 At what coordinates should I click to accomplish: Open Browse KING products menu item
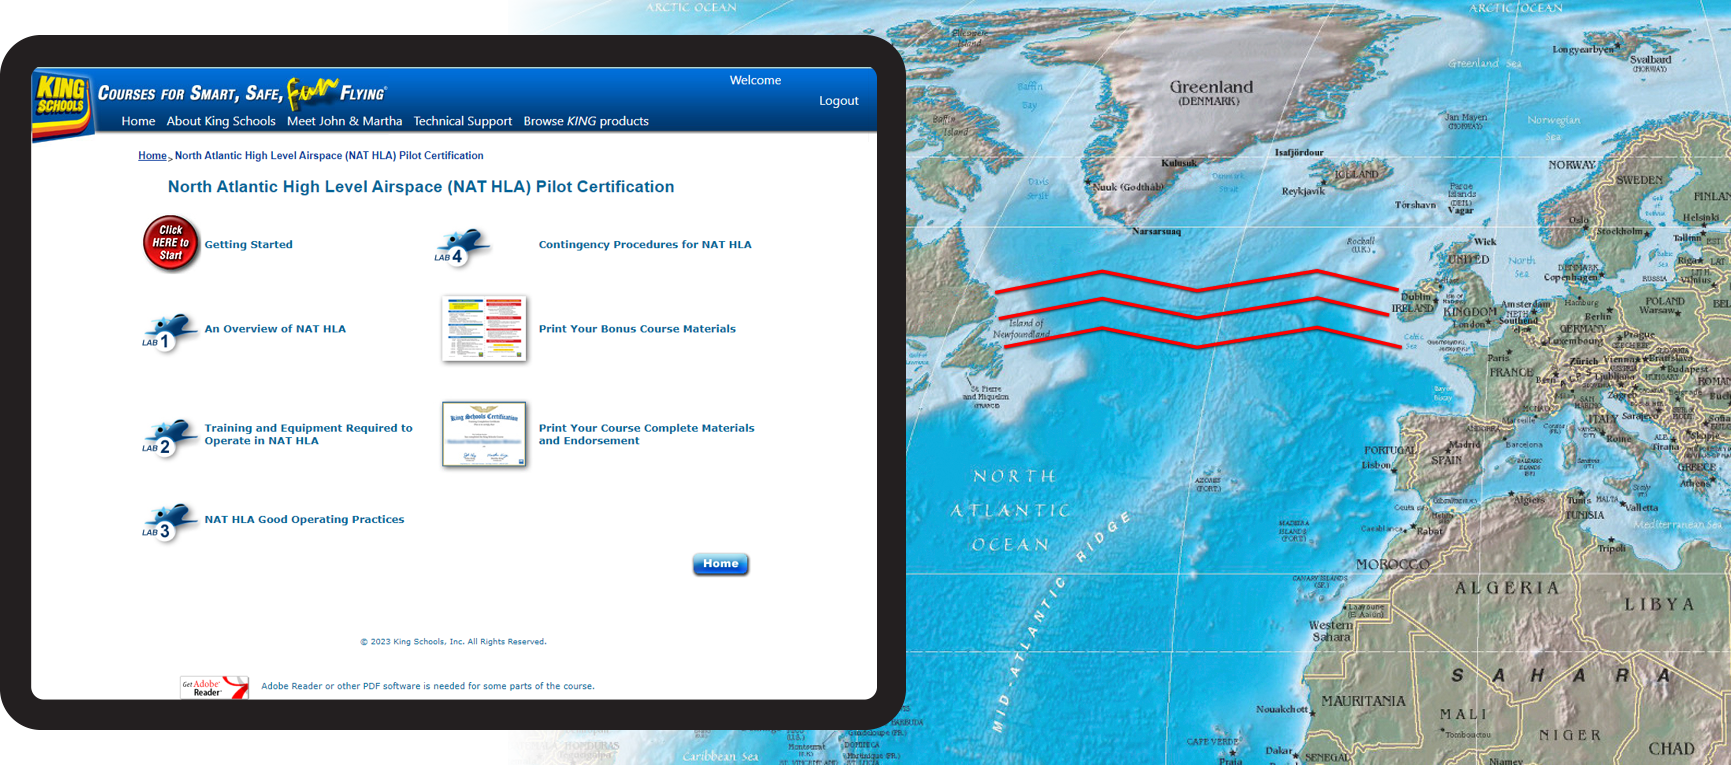click(586, 121)
